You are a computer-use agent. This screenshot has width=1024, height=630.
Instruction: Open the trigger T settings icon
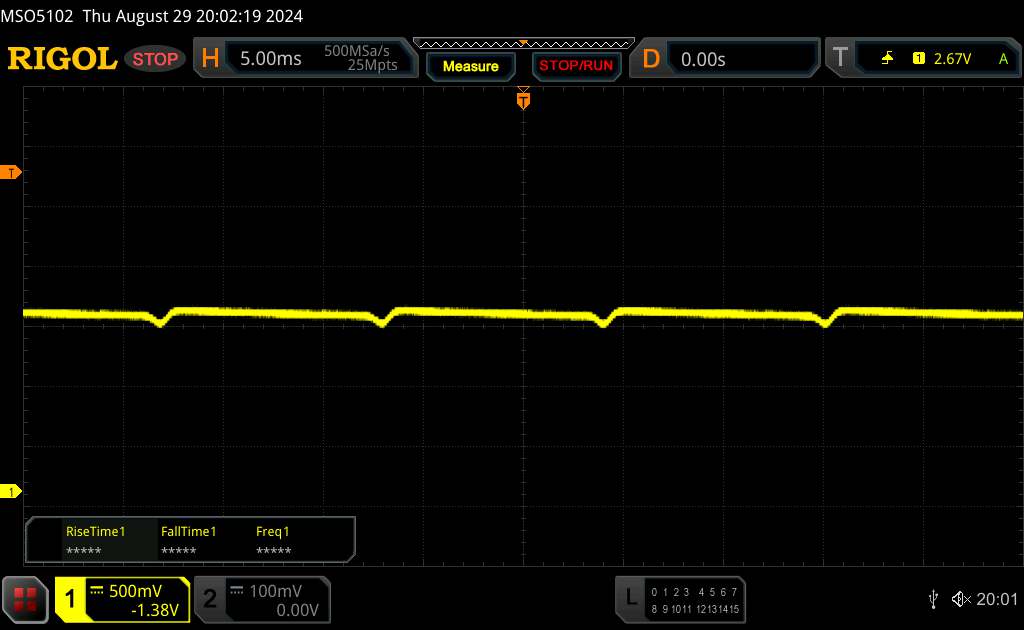[x=840, y=58]
